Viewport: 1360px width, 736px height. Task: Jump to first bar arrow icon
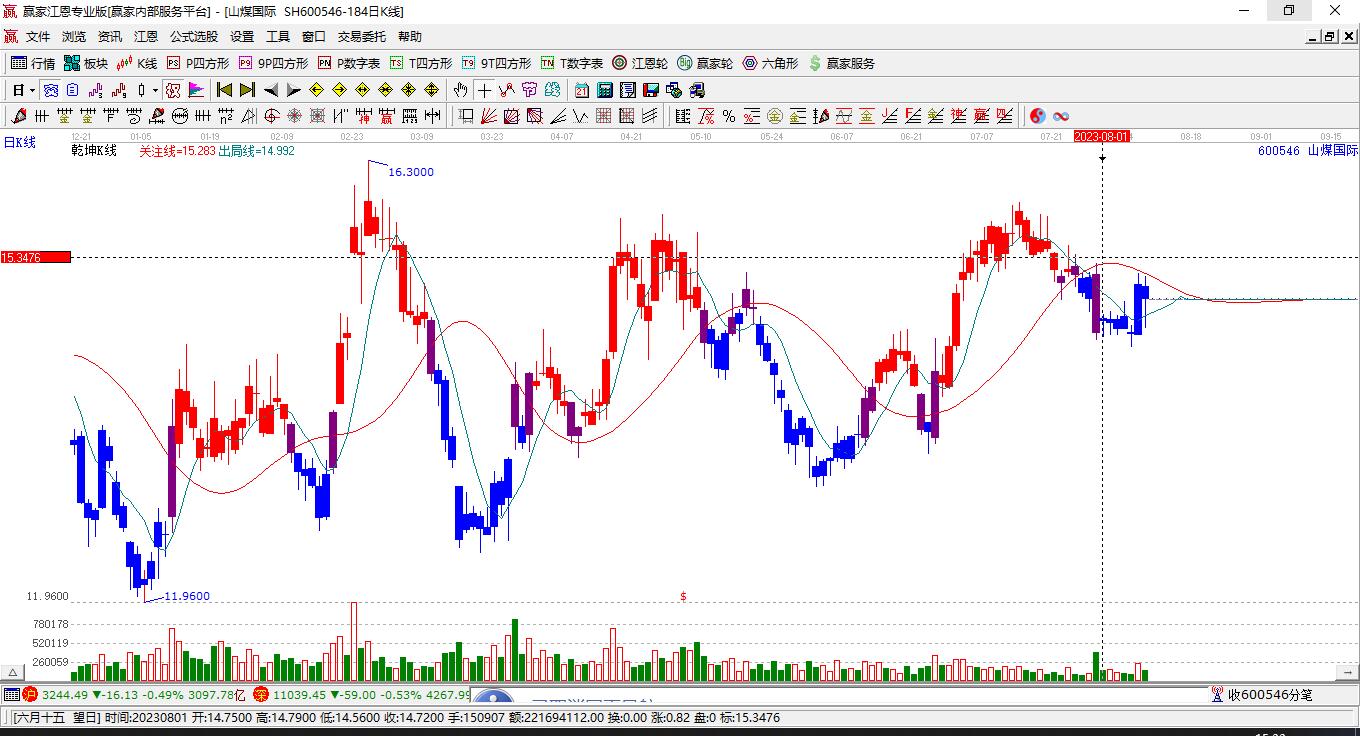[224, 90]
